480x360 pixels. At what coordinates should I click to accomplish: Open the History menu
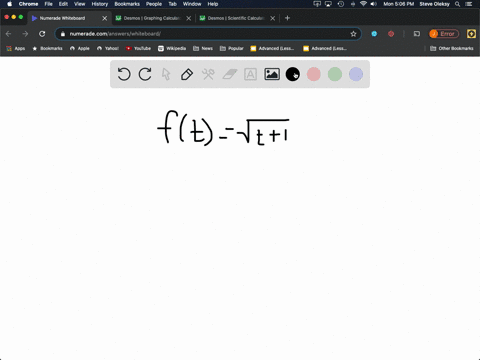[100, 4]
